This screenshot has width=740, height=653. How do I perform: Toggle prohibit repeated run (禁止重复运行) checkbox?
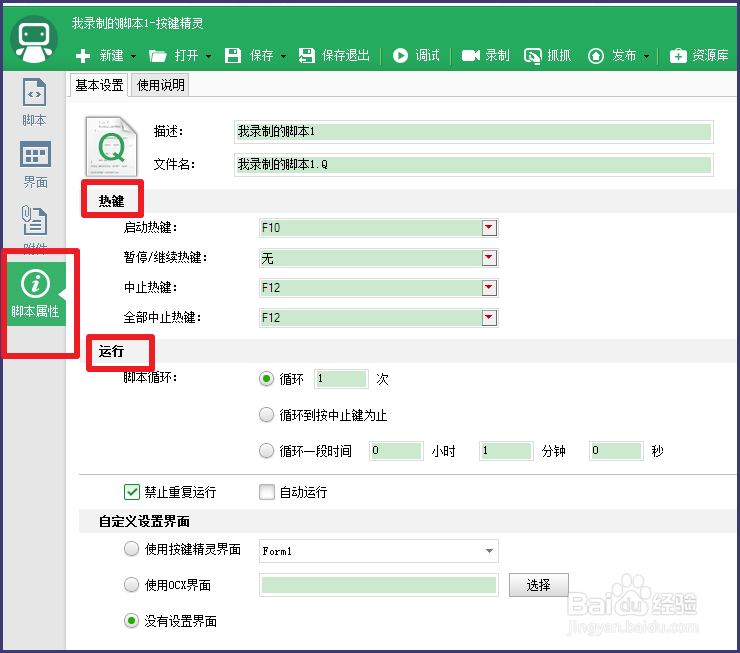(132, 492)
